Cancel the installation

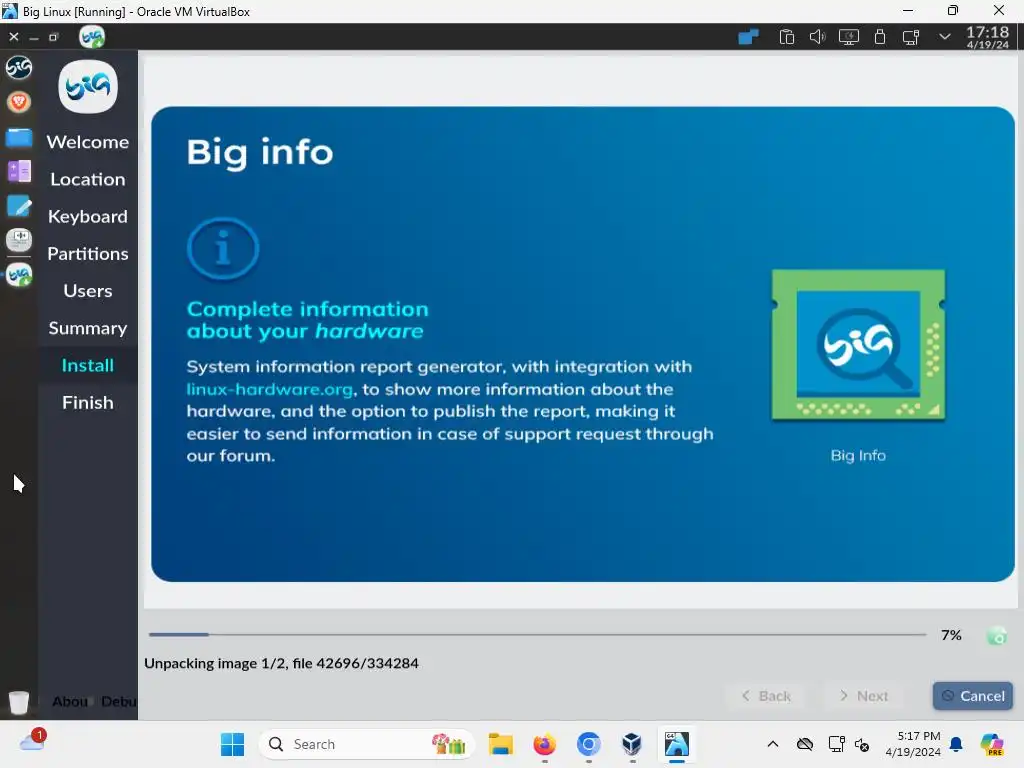(x=972, y=696)
